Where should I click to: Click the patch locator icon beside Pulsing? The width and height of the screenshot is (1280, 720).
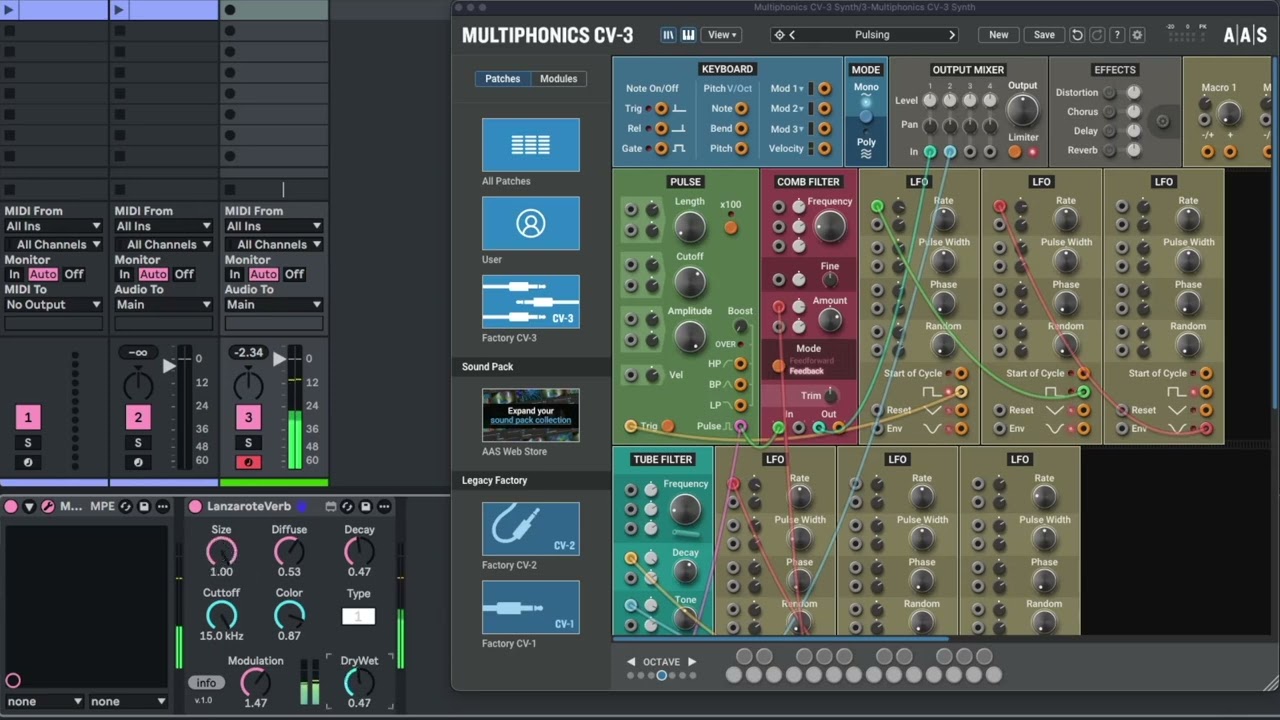[779, 35]
